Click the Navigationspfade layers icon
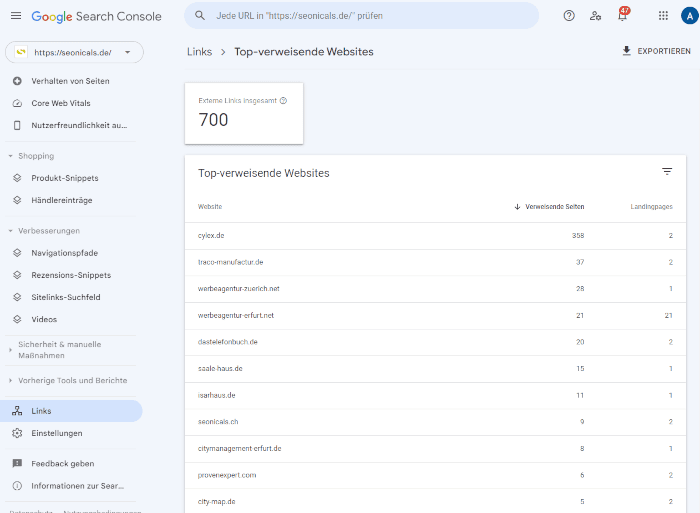700x513 pixels. 17,253
